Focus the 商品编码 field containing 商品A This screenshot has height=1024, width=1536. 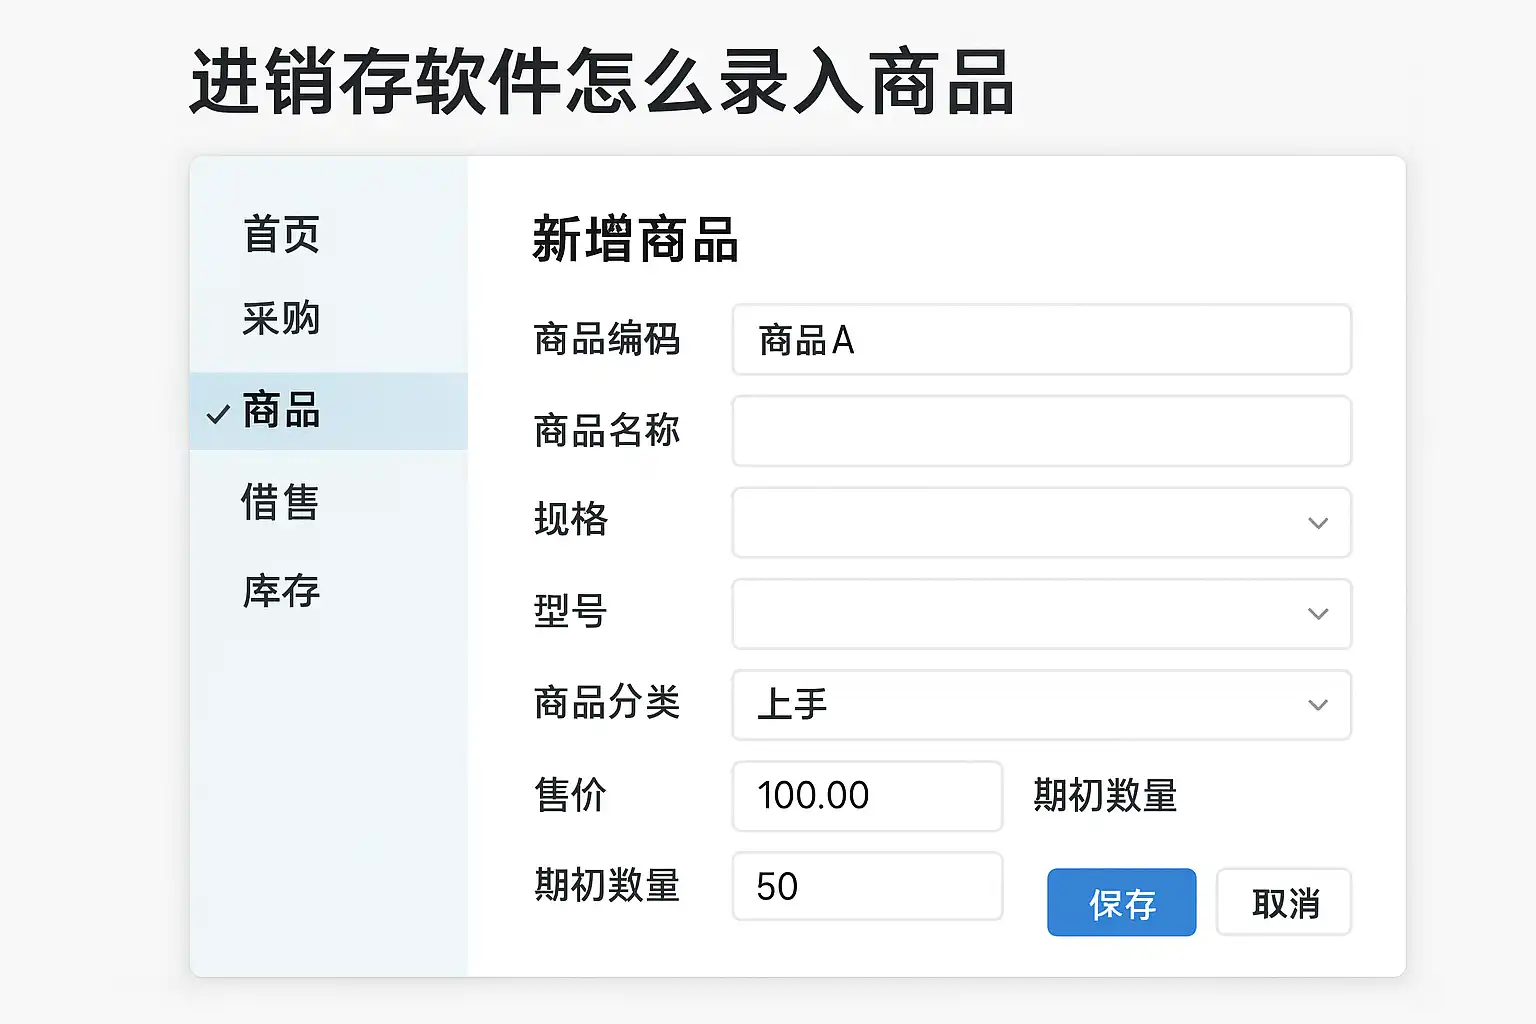pos(1041,340)
